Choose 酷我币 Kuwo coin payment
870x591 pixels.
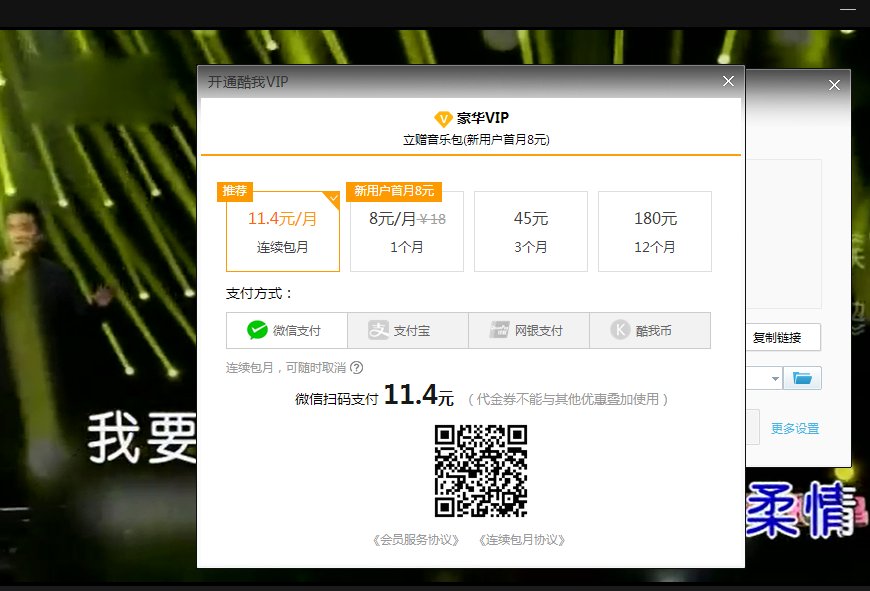648,329
